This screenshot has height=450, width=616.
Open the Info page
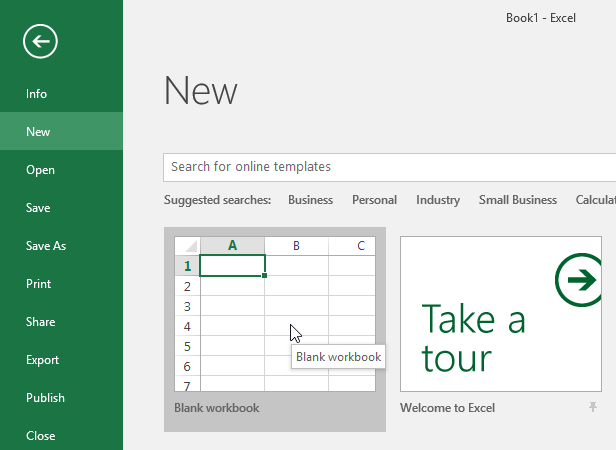click(x=37, y=94)
